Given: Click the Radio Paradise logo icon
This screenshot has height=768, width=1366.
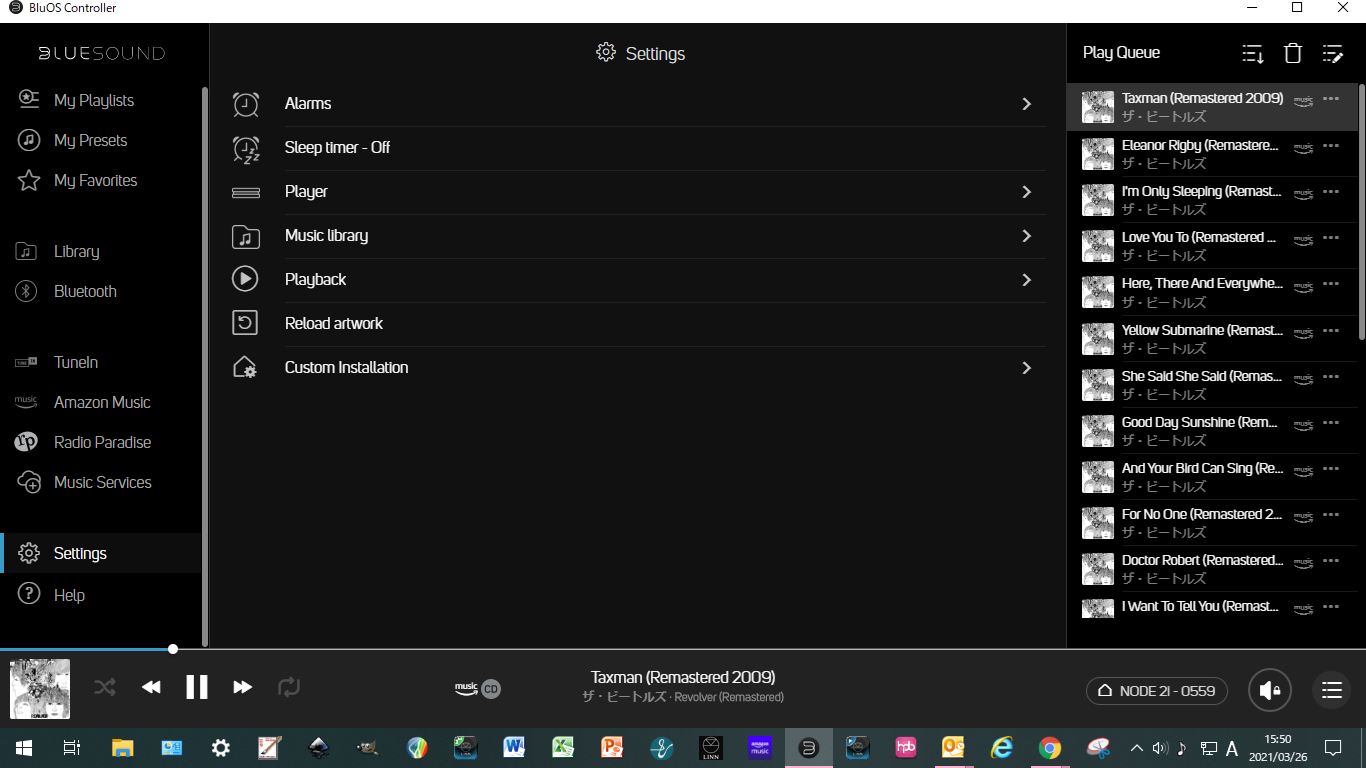Looking at the screenshot, I should click(x=27, y=442).
